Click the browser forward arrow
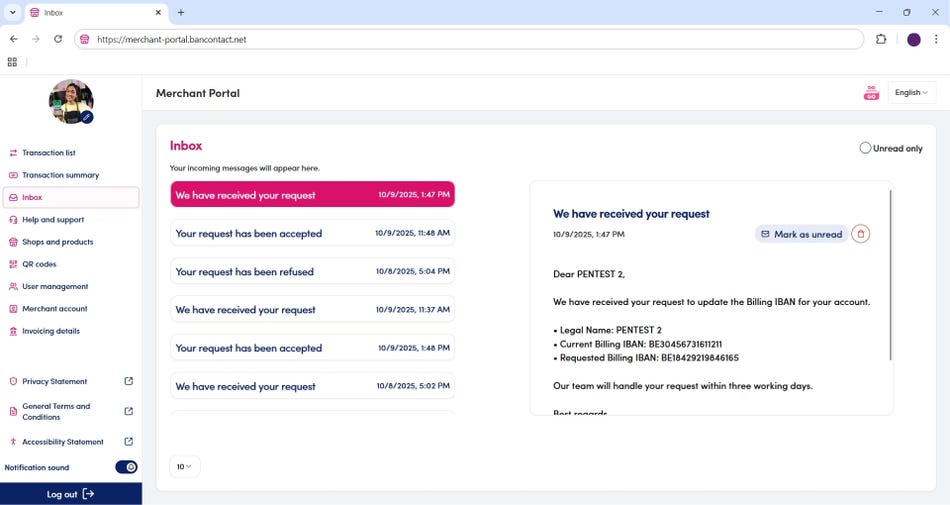Viewport: 950px width, 505px height. (36, 39)
